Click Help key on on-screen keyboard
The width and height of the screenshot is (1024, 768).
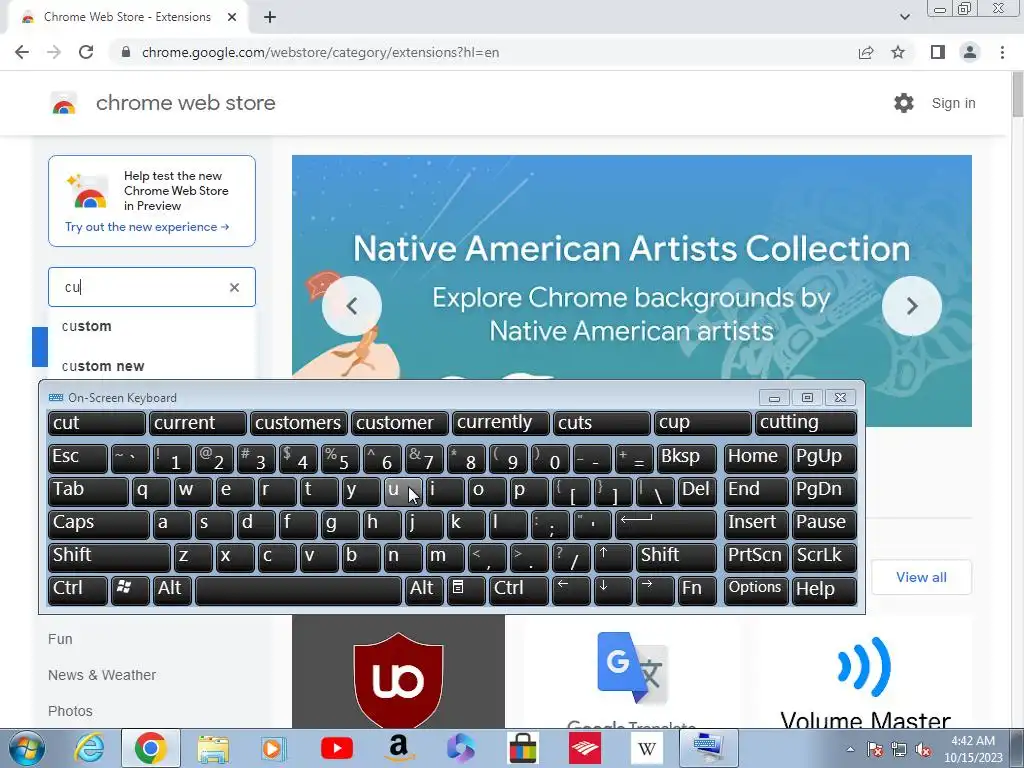point(824,590)
